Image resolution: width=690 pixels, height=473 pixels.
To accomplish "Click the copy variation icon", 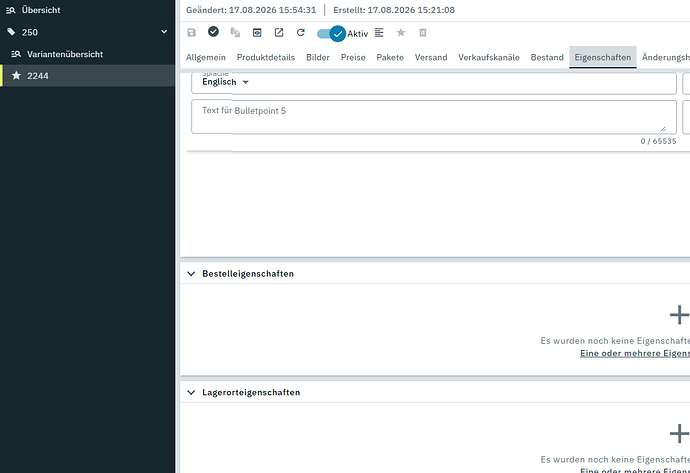I will pyautogui.click(x=235, y=33).
